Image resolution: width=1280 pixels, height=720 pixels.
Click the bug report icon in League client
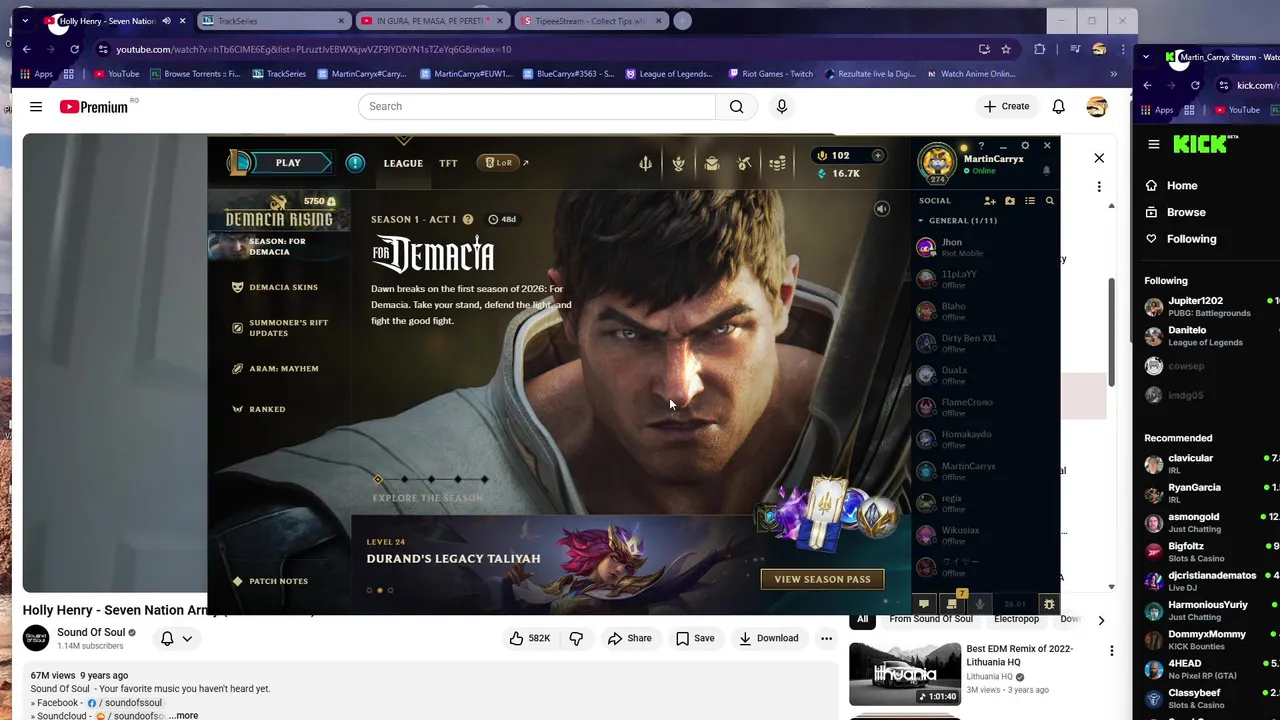coord(1049,604)
